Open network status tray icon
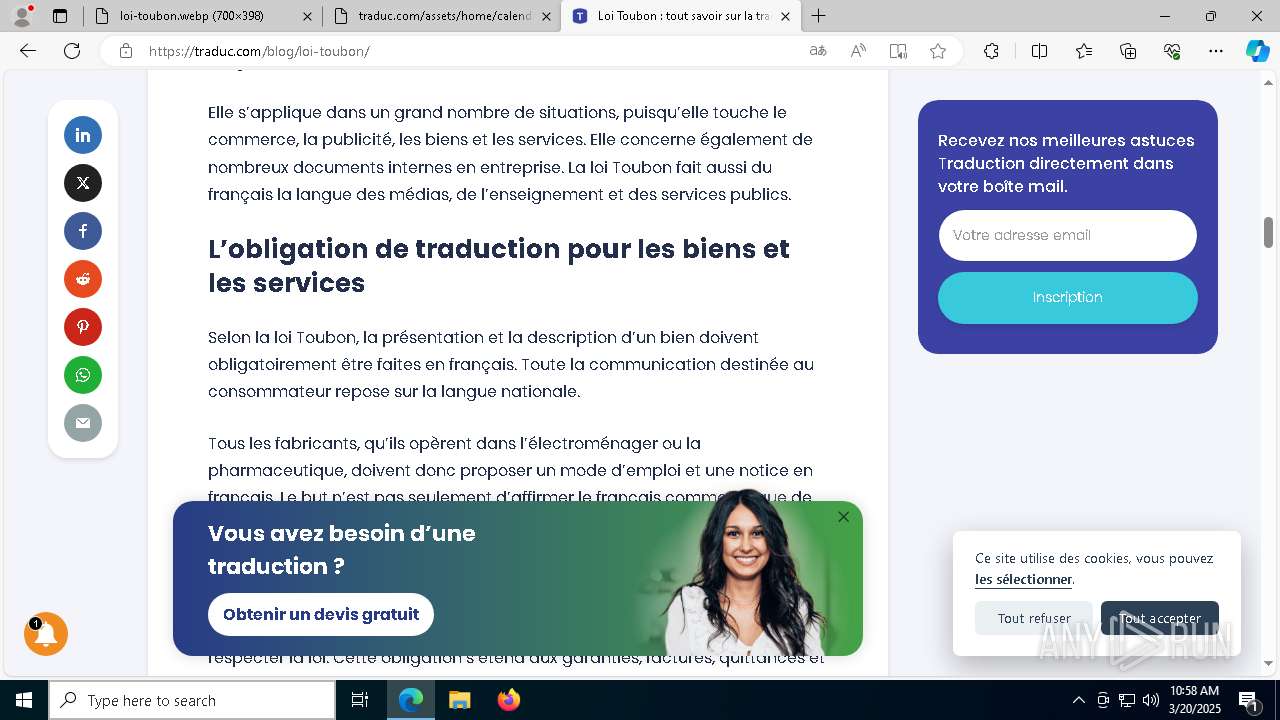This screenshot has width=1280, height=720. pos(1127,700)
